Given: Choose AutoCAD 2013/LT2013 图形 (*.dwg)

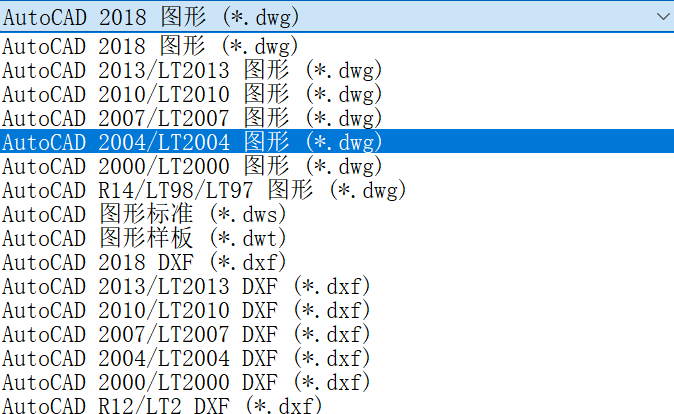Looking at the screenshot, I should (337, 70).
